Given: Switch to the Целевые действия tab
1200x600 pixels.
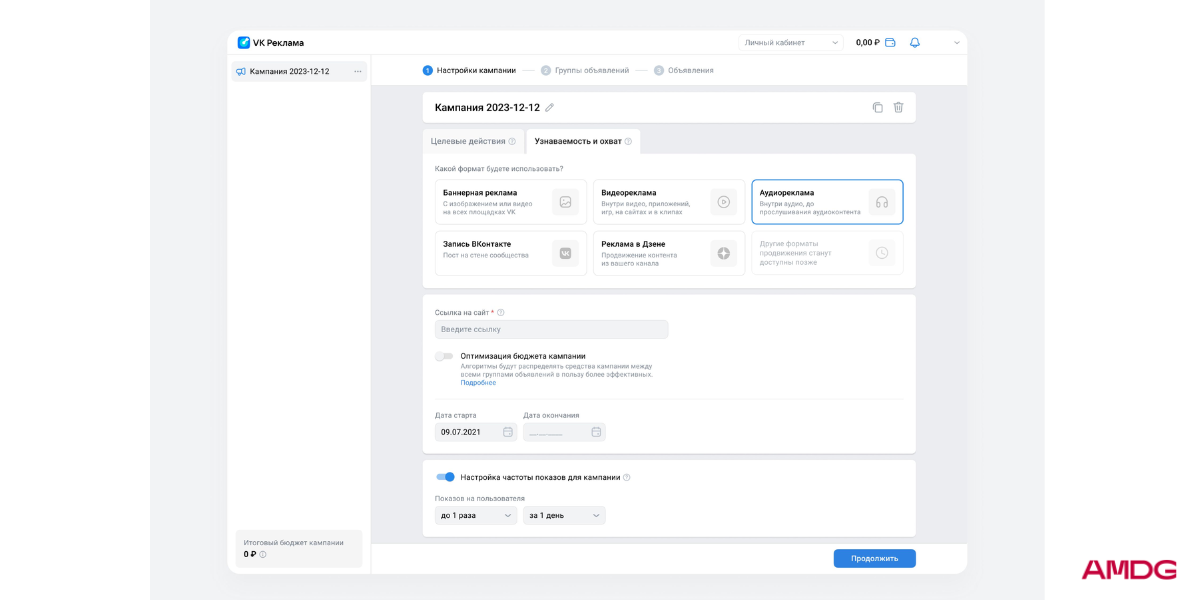Looking at the screenshot, I should [473, 141].
